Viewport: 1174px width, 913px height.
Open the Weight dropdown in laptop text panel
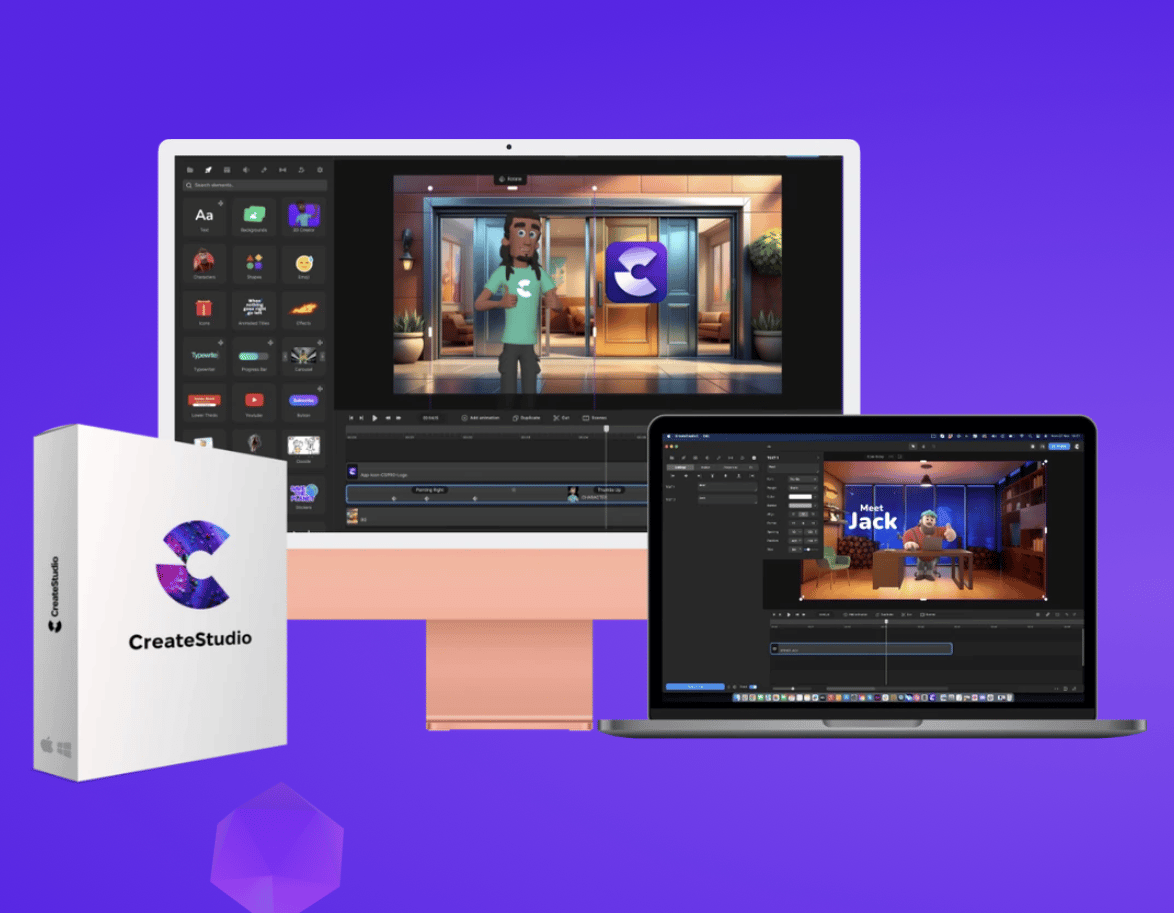(x=803, y=488)
